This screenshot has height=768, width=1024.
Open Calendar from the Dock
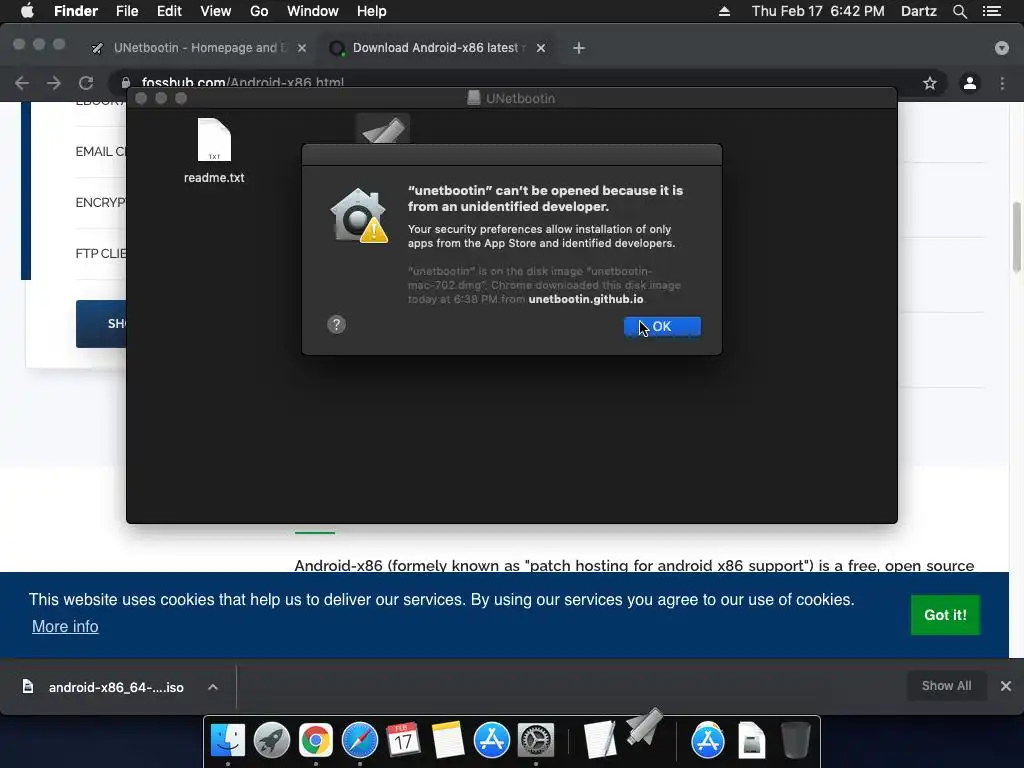[404, 740]
